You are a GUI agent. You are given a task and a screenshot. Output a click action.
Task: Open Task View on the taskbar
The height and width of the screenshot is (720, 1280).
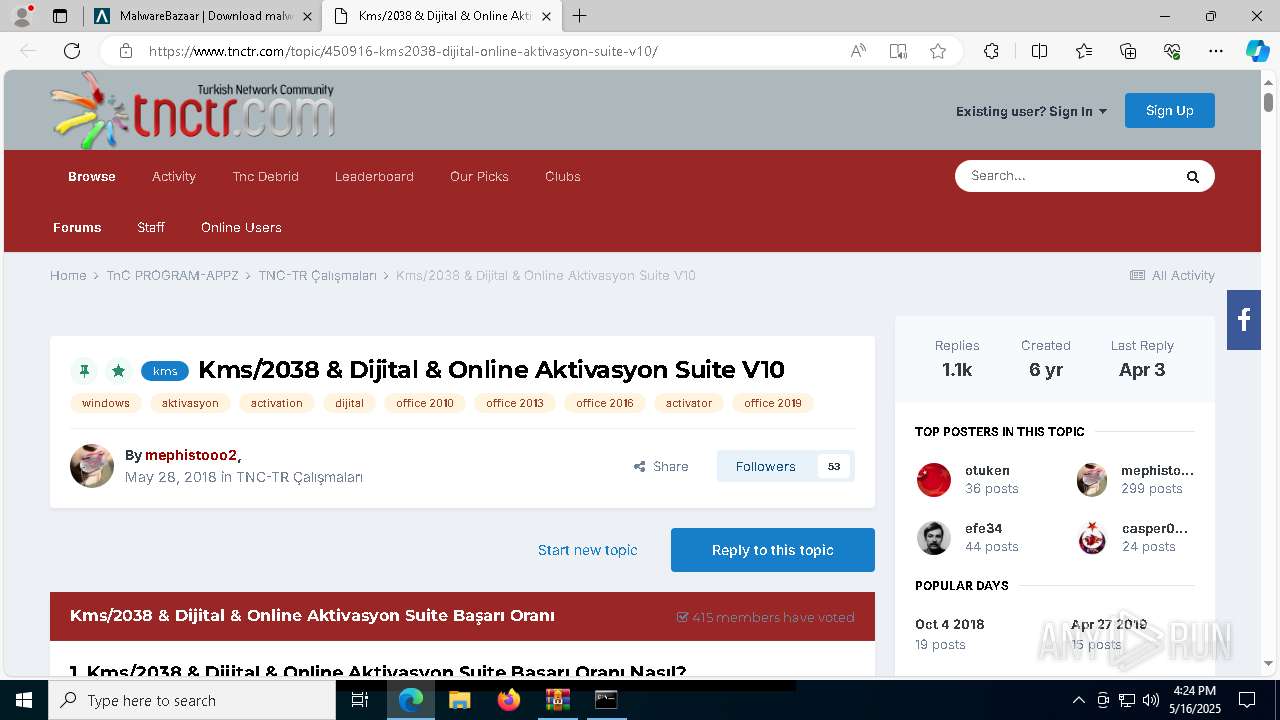(360, 700)
